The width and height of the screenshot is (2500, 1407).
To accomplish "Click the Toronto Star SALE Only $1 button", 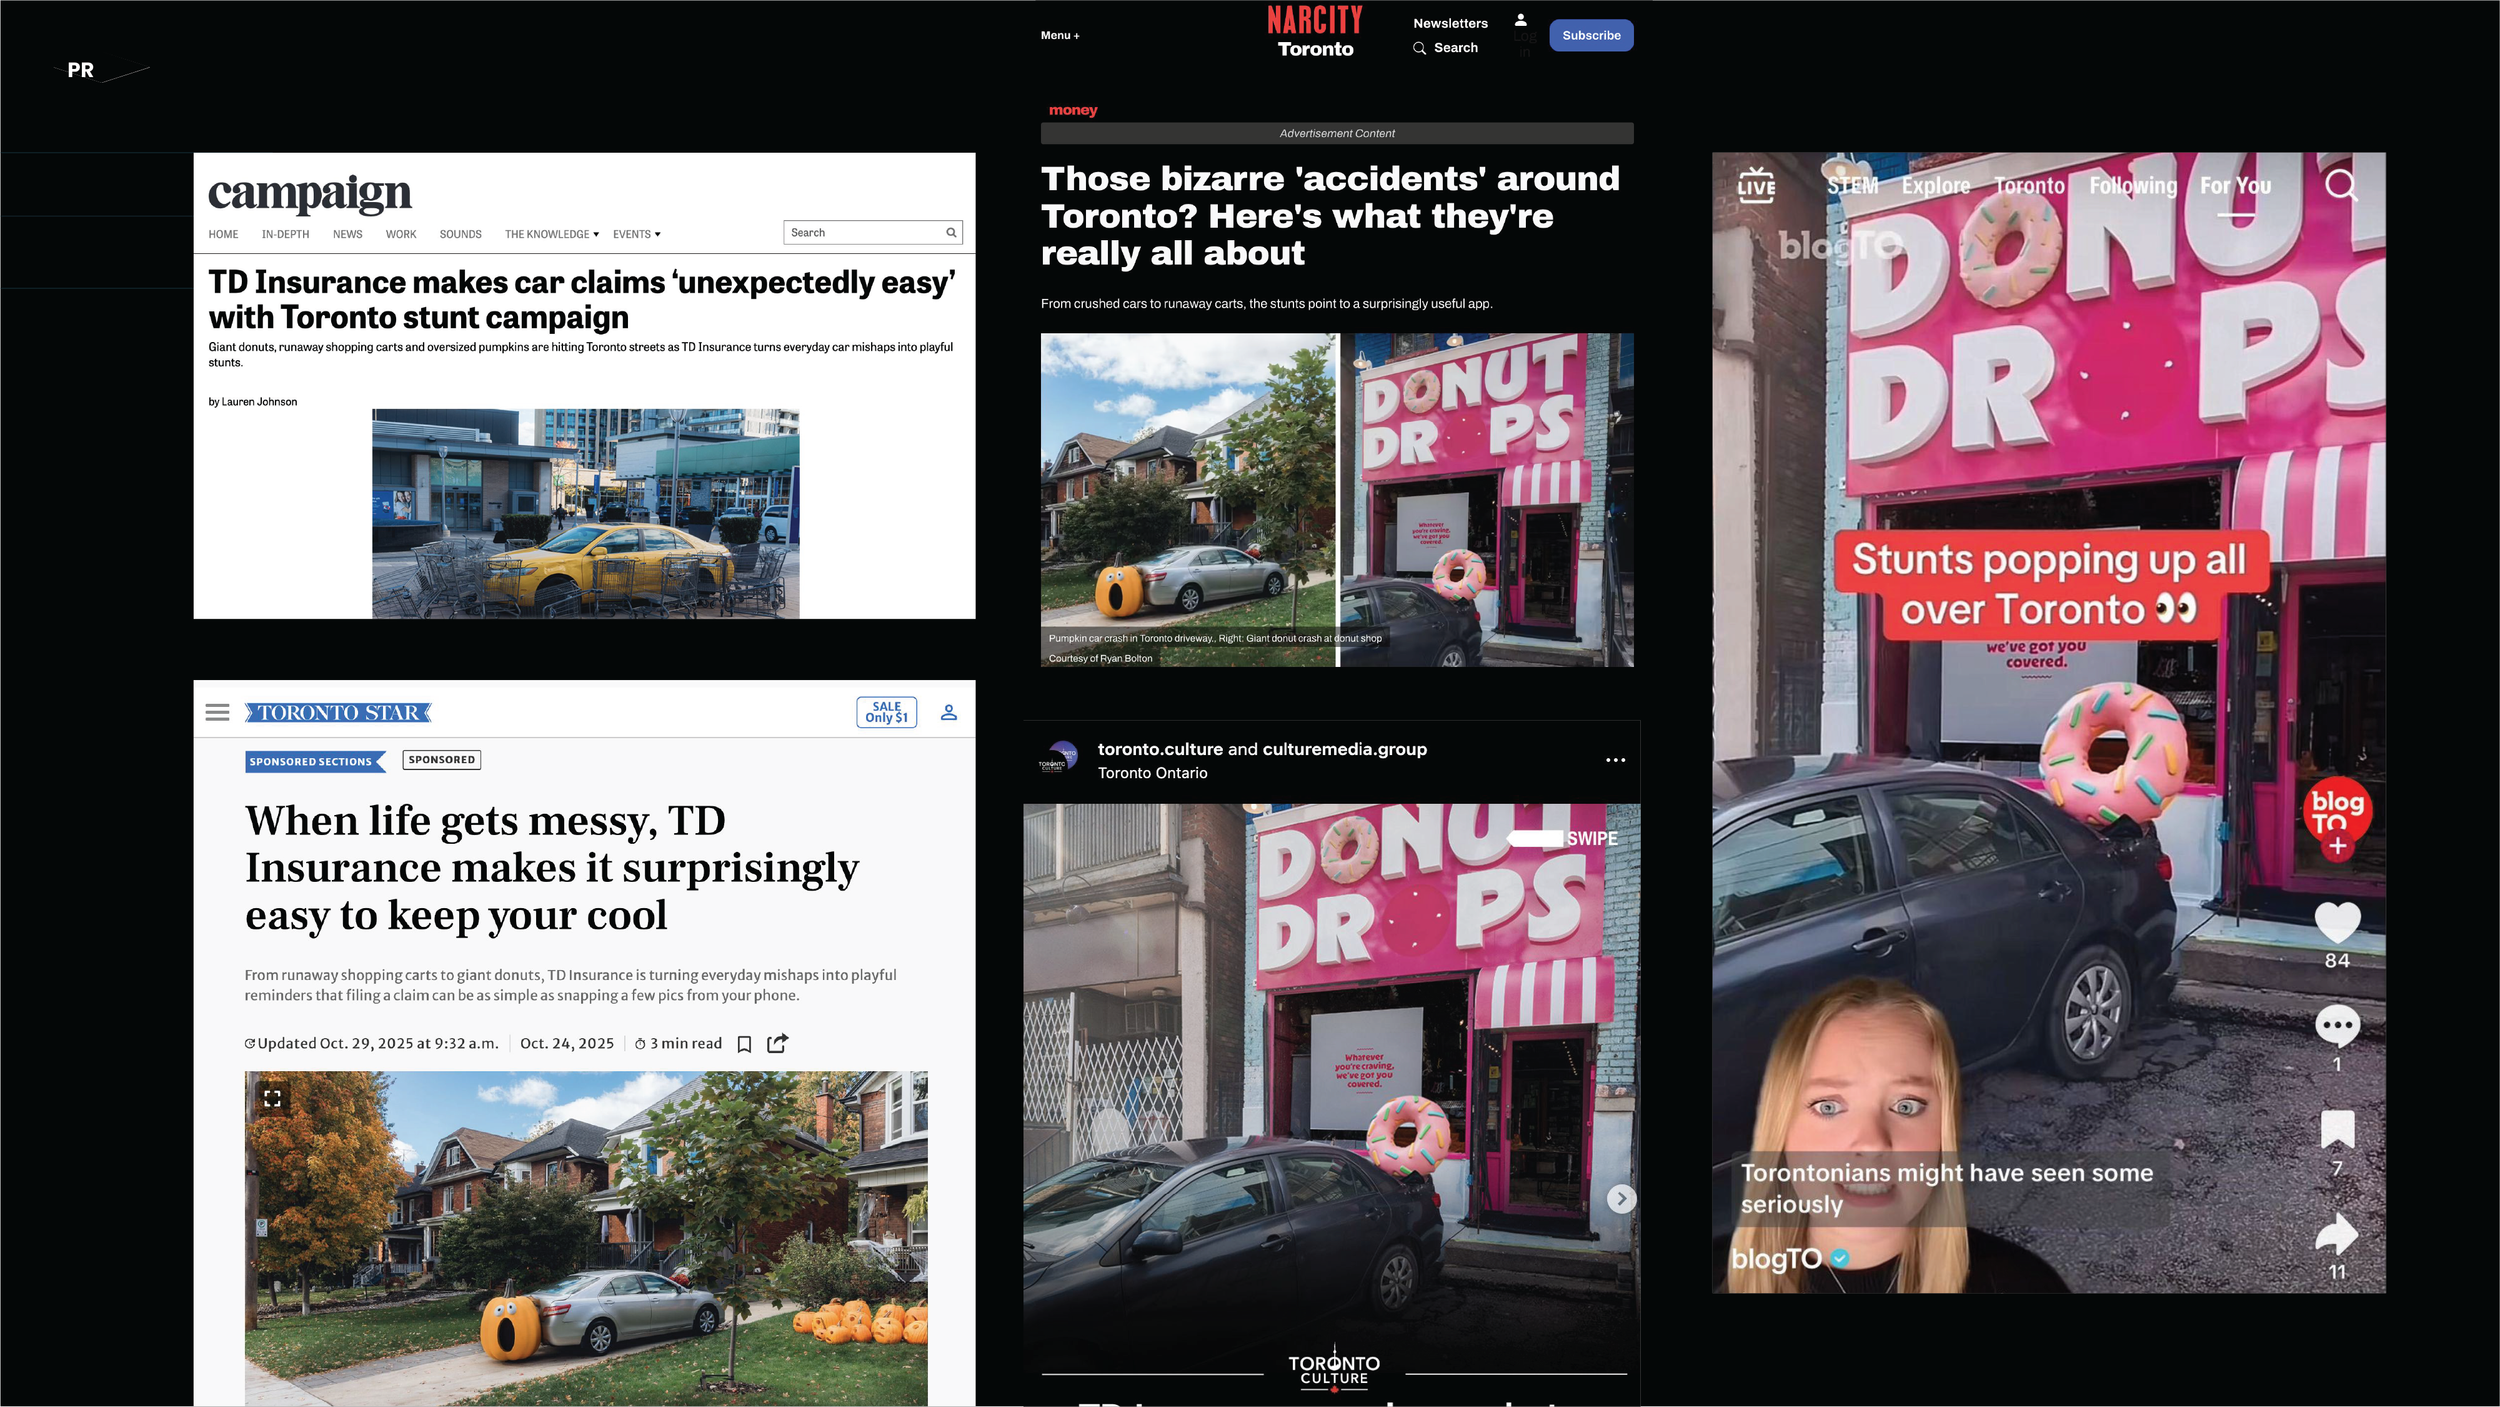I will pos(887,712).
